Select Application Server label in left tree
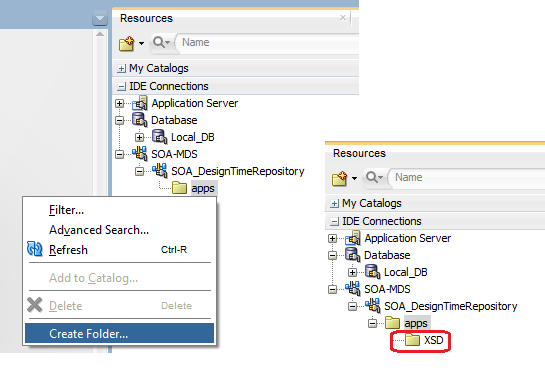Screen dimensions: 545x387 point(195,103)
